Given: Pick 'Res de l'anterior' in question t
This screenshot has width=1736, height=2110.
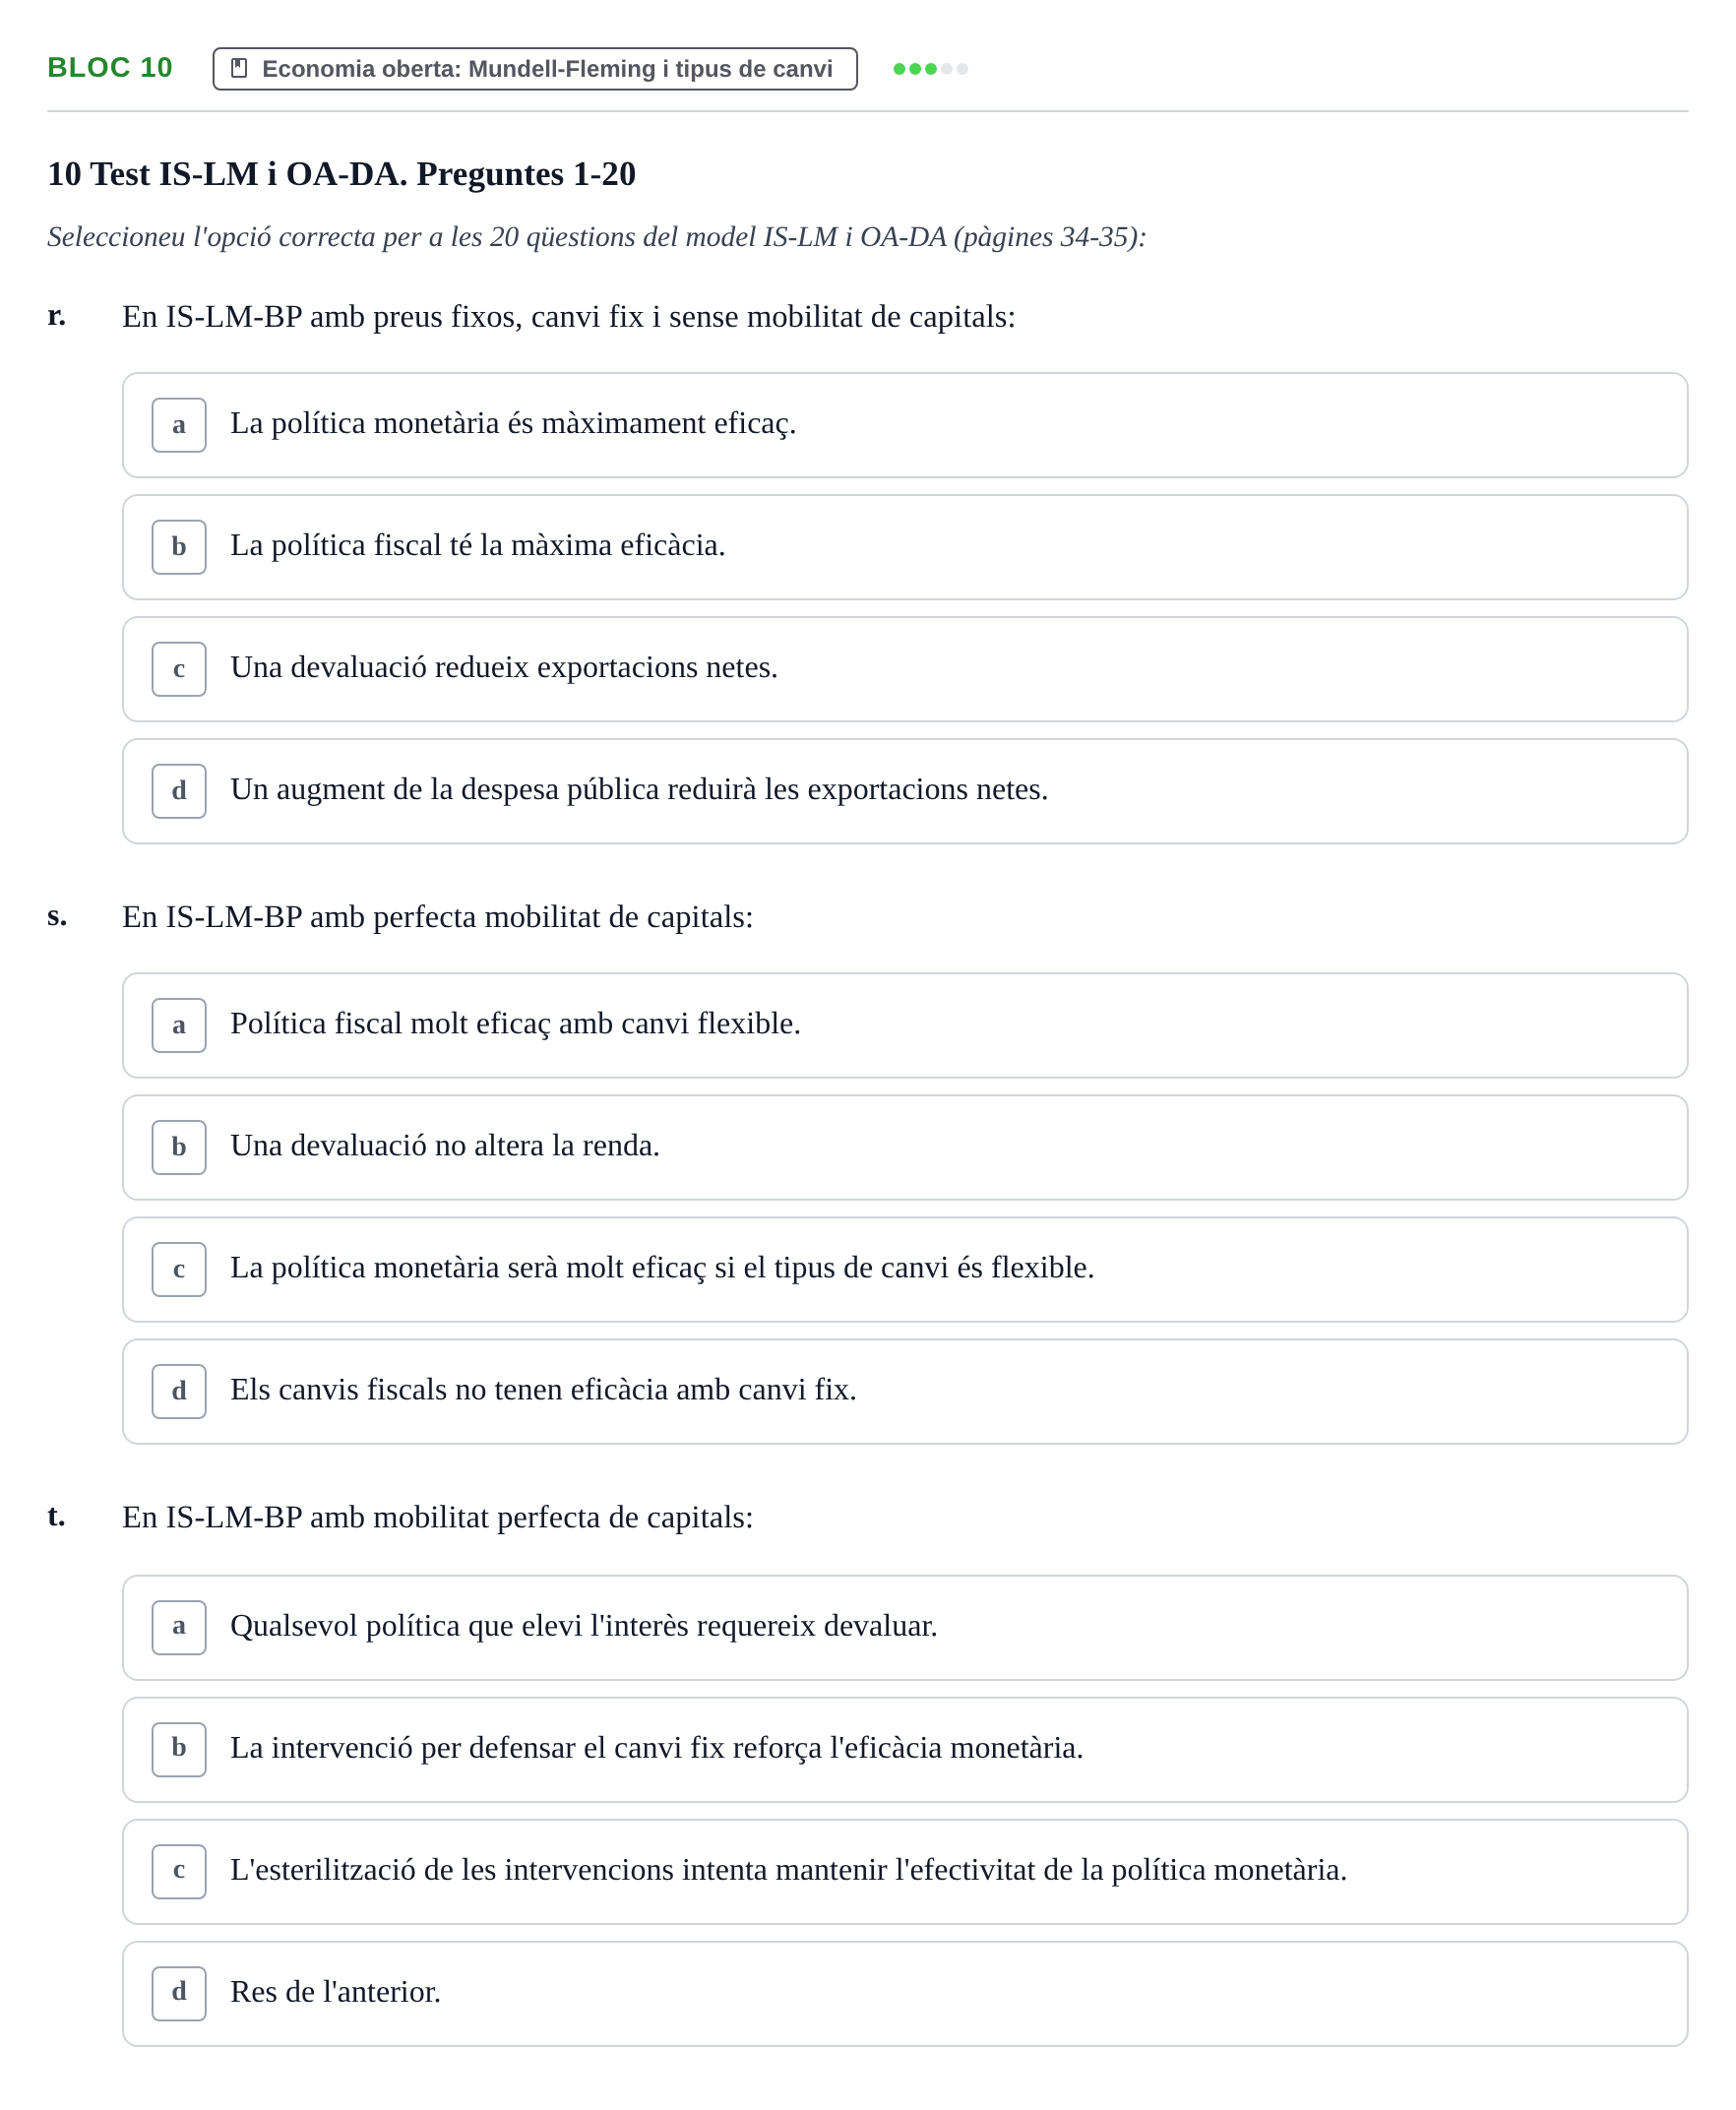Looking at the screenshot, I should pyautogui.click(x=905, y=1993).
